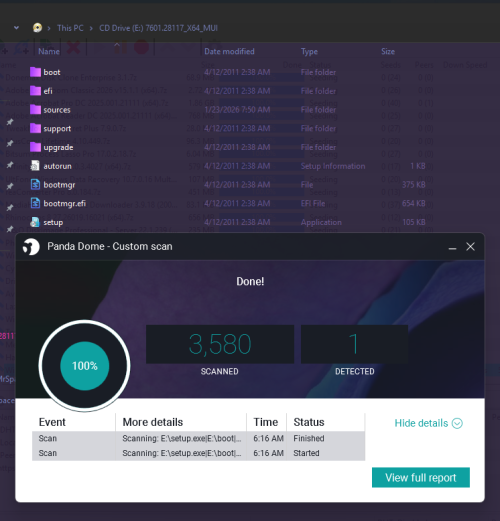The width and height of the screenshot is (500, 521).
Task: Click the 'Setup Information' type of autorun
Action: coord(333,166)
